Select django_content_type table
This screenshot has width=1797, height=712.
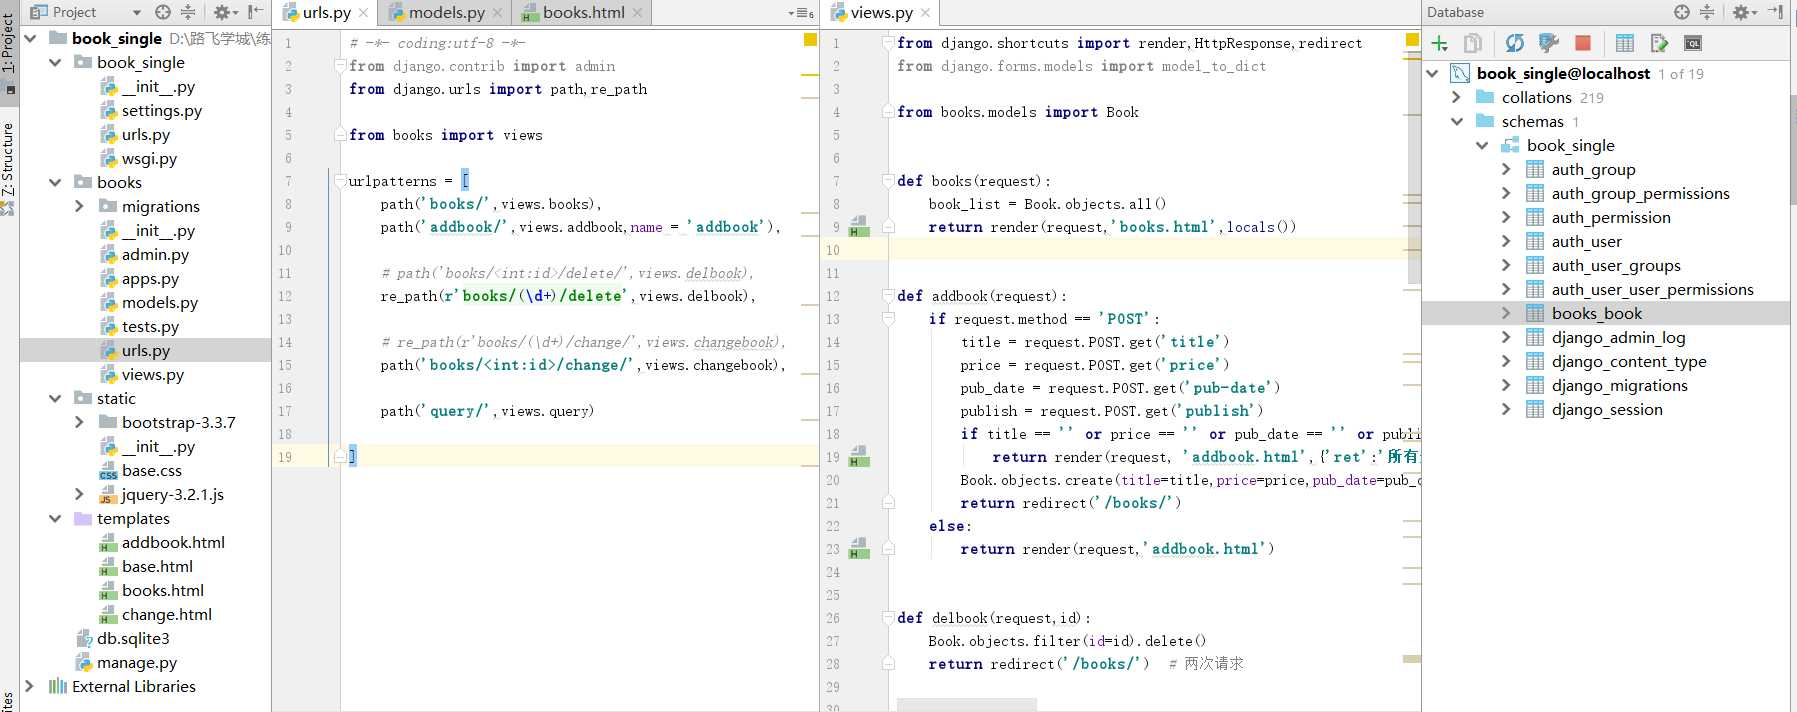(1629, 361)
